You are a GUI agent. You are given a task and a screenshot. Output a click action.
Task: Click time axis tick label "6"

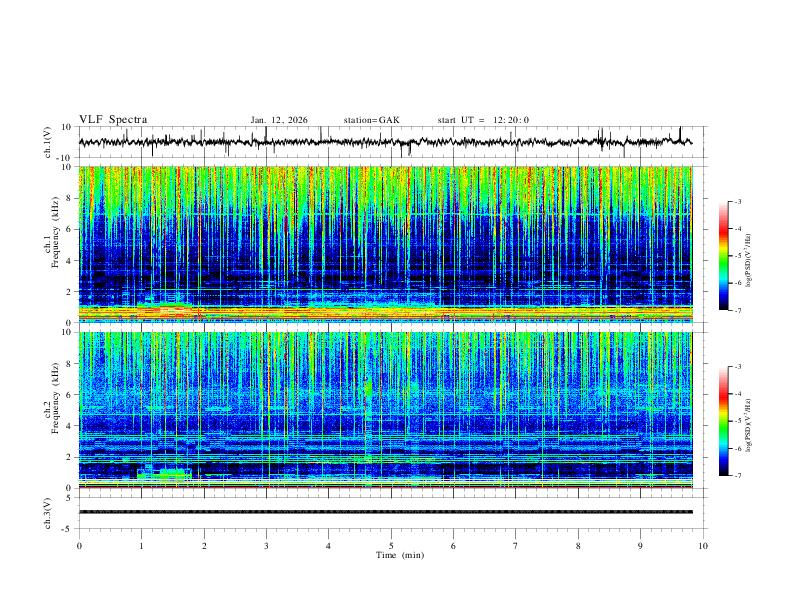pyautogui.click(x=454, y=546)
